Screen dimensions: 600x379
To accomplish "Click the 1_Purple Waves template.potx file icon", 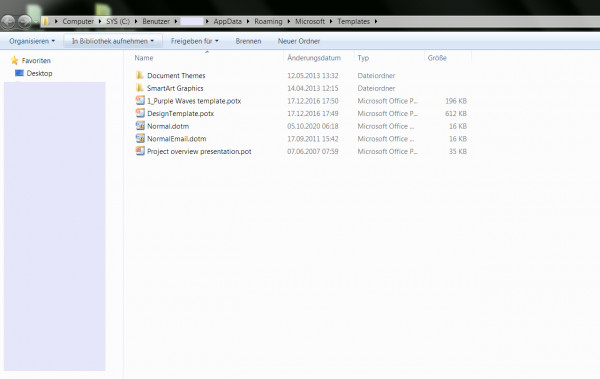I will [x=140, y=100].
